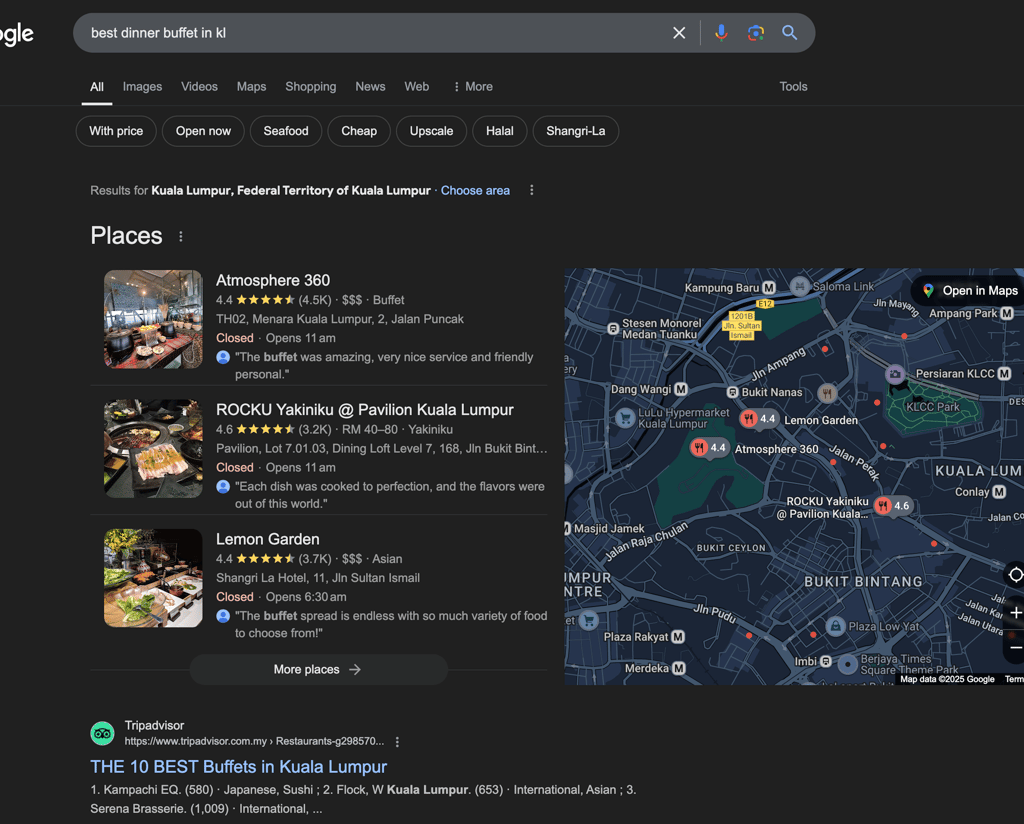Image resolution: width=1024 pixels, height=824 pixels.
Task: Clear the search box text
Action: 679,33
